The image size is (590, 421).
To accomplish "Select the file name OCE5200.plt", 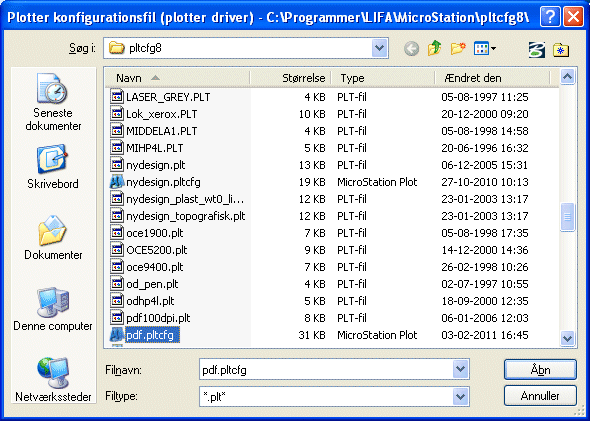I will point(157,250).
